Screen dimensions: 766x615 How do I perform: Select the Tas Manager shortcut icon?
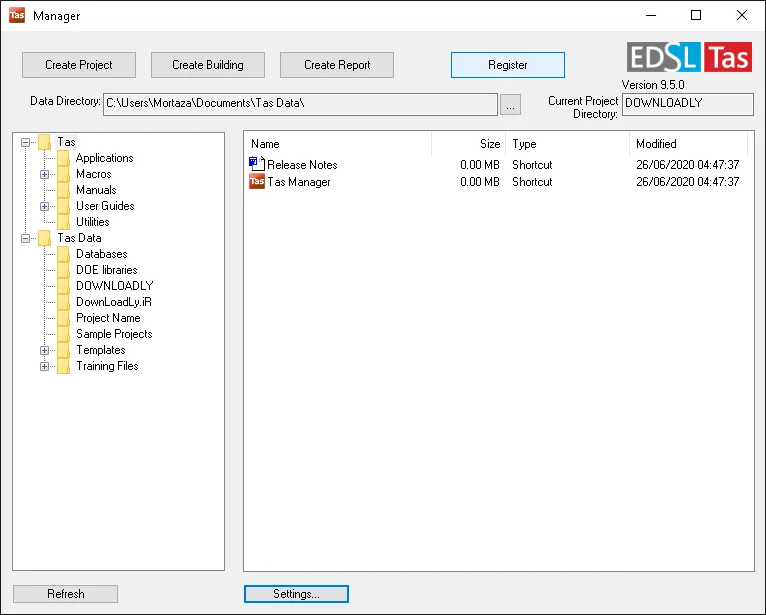[257, 181]
